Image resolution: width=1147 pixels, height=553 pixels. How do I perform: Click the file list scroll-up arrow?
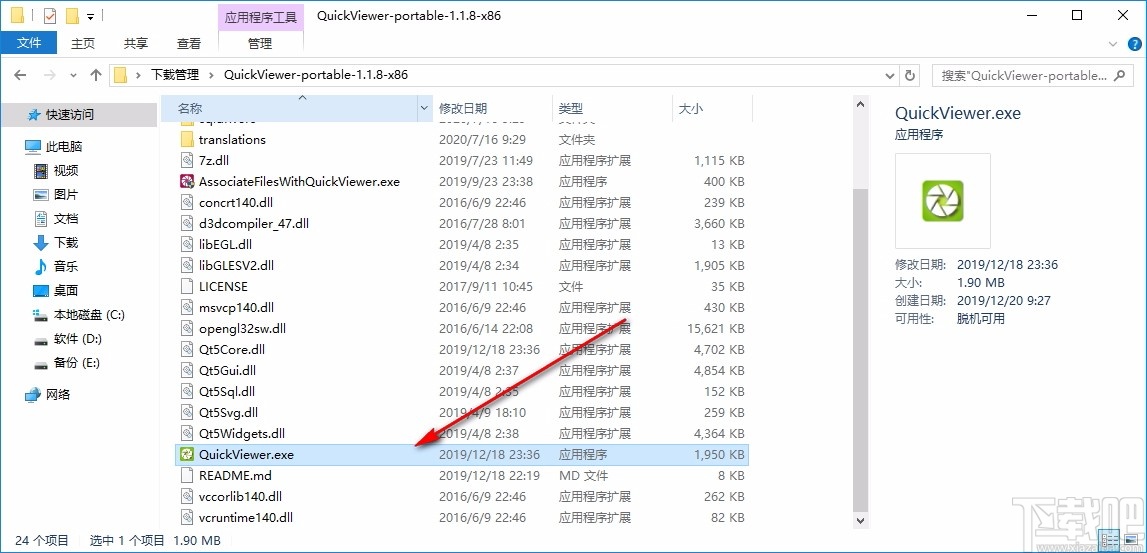tap(862, 103)
